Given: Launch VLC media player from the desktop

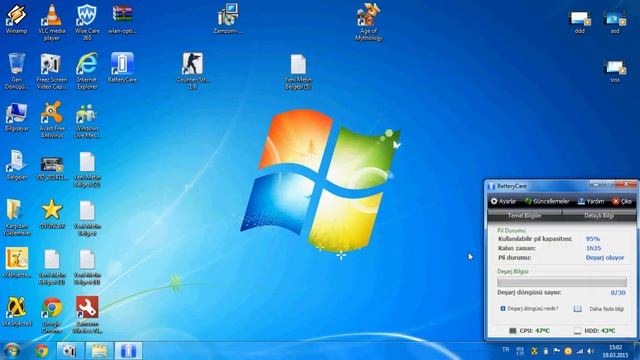Looking at the screenshot, I should (51, 22).
